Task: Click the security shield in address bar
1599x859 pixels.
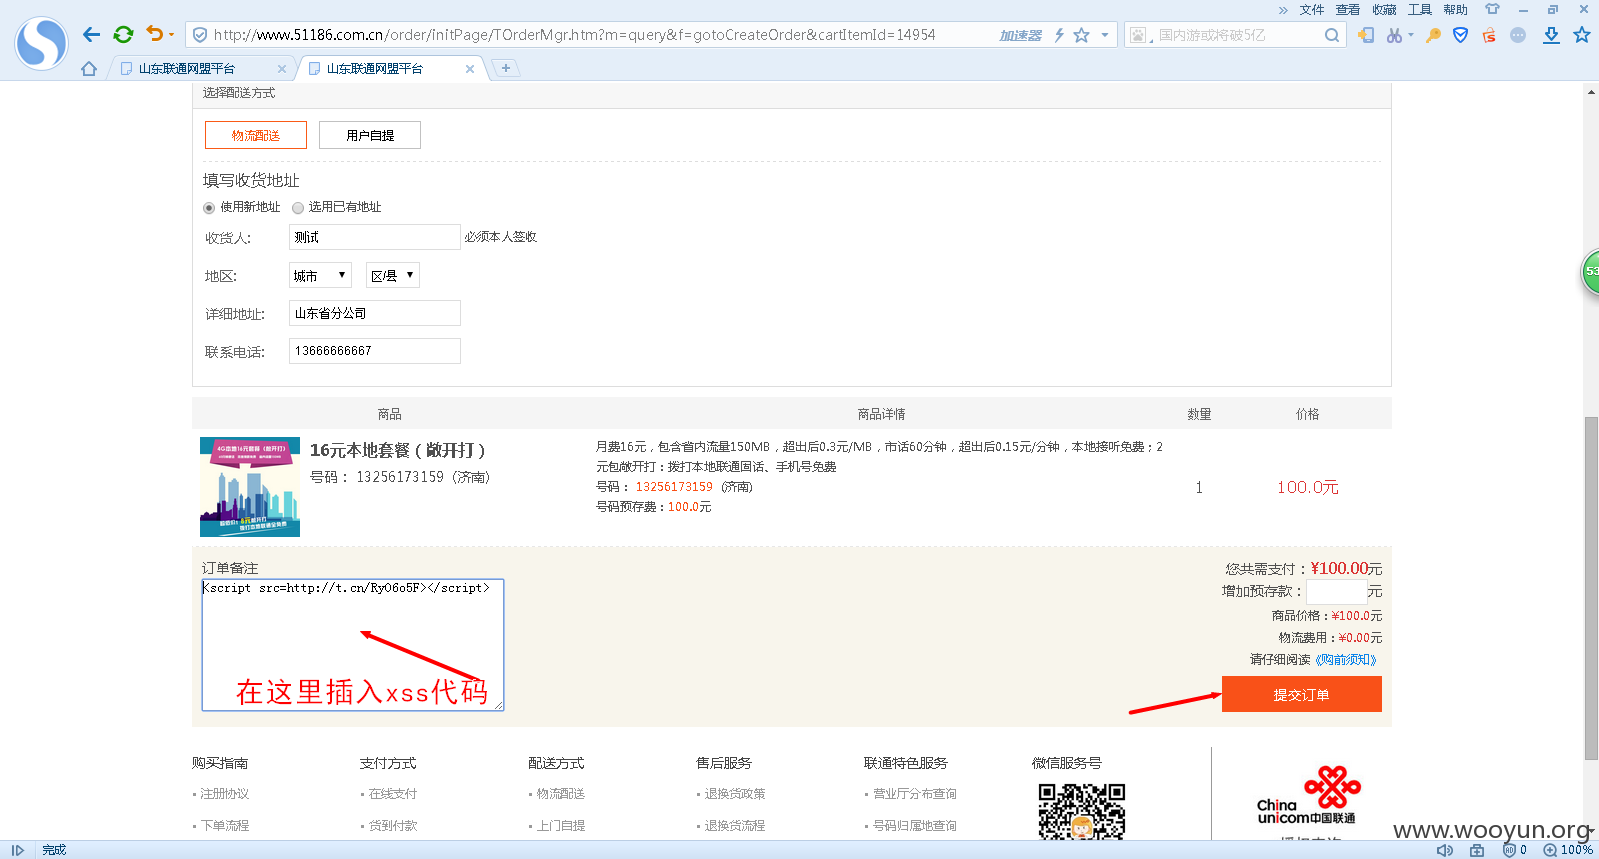Action: [200, 35]
